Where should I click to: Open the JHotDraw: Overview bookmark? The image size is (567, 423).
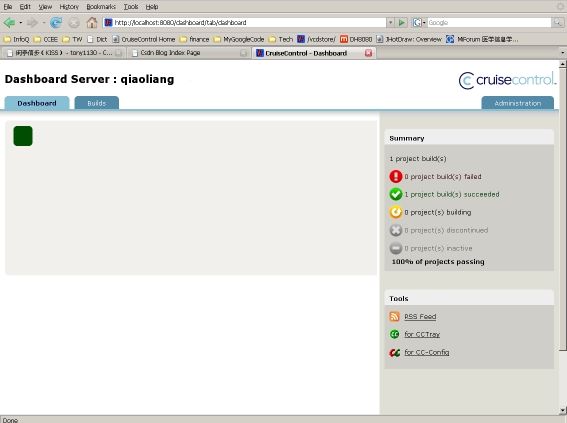[409, 39]
